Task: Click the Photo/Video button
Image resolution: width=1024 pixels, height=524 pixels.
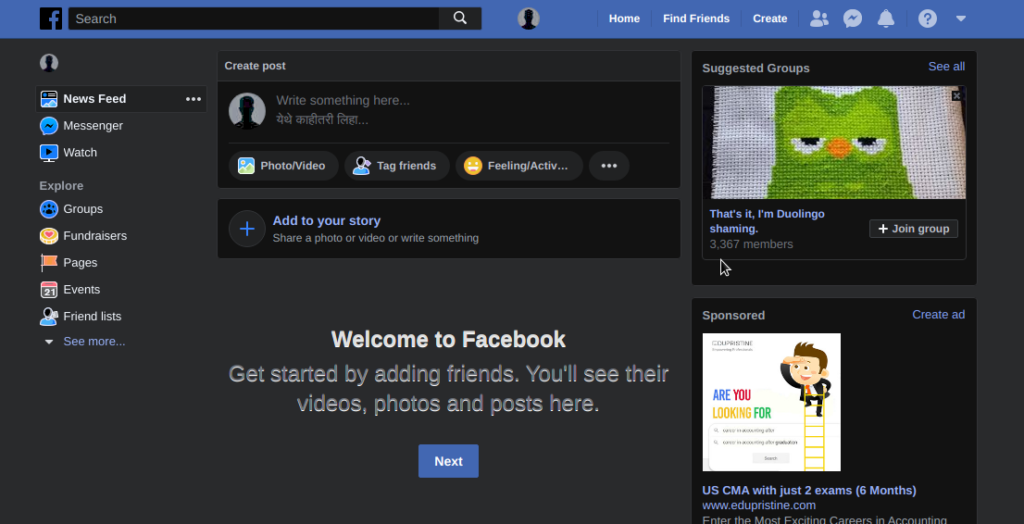Action: [283, 166]
